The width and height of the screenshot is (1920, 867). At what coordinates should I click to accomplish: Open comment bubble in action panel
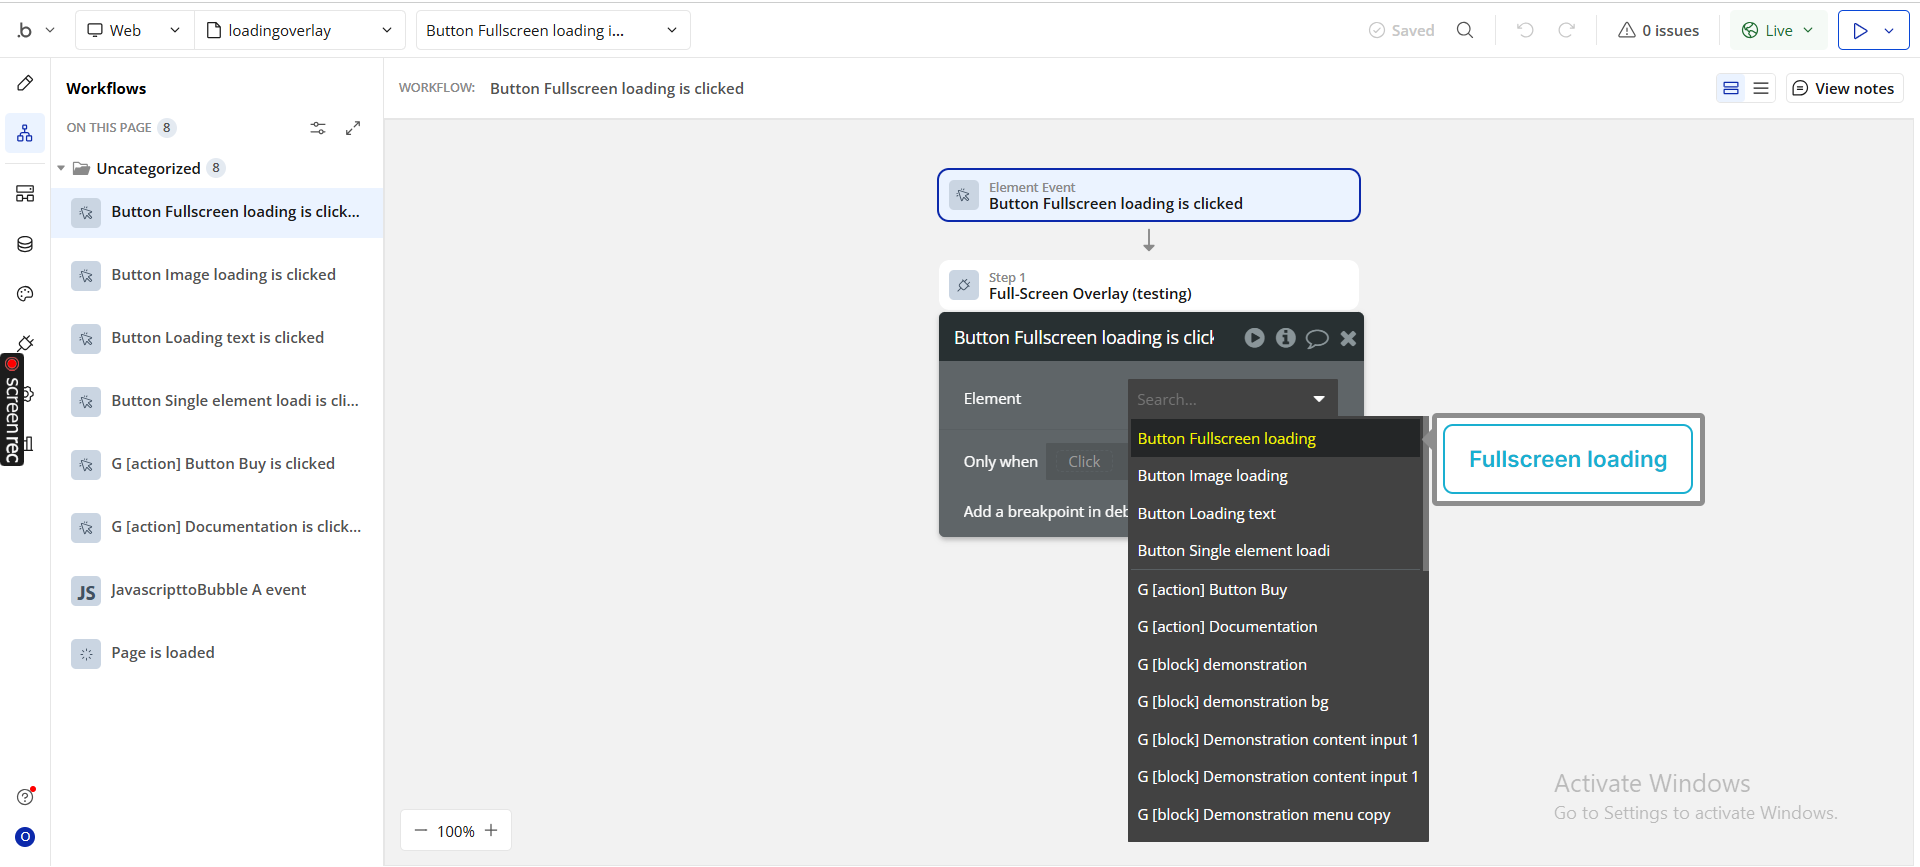pos(1317,338)
